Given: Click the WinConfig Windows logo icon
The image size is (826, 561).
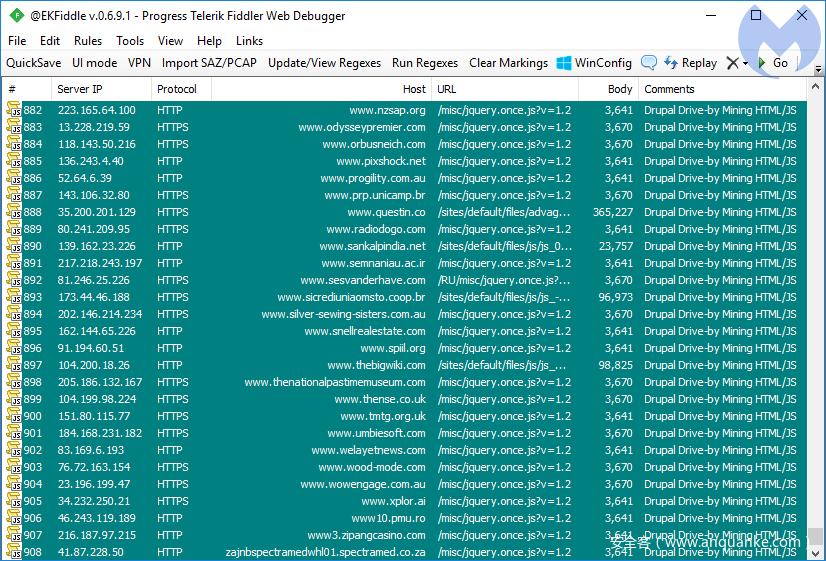Looking at the screenshot, I should pos(564,63).
